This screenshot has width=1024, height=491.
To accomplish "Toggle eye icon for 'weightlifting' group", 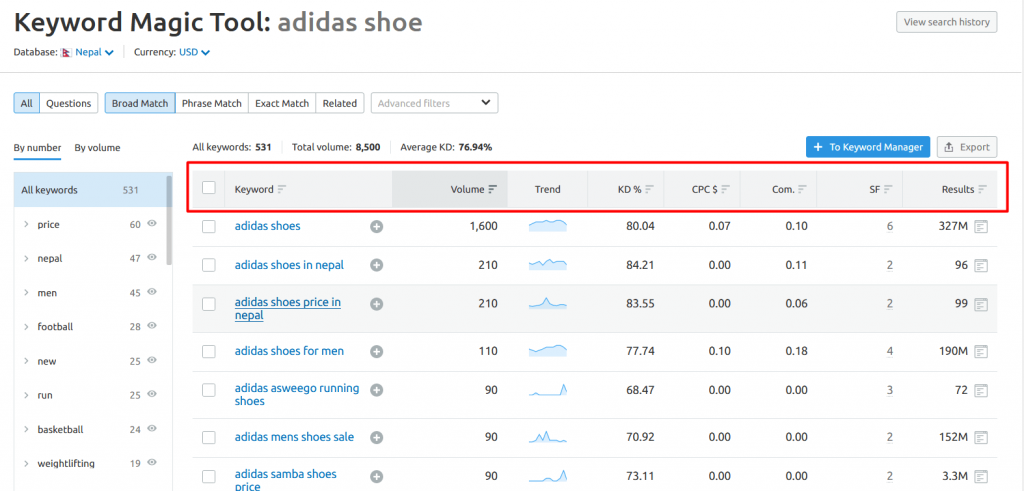I will tap(152, 462).
